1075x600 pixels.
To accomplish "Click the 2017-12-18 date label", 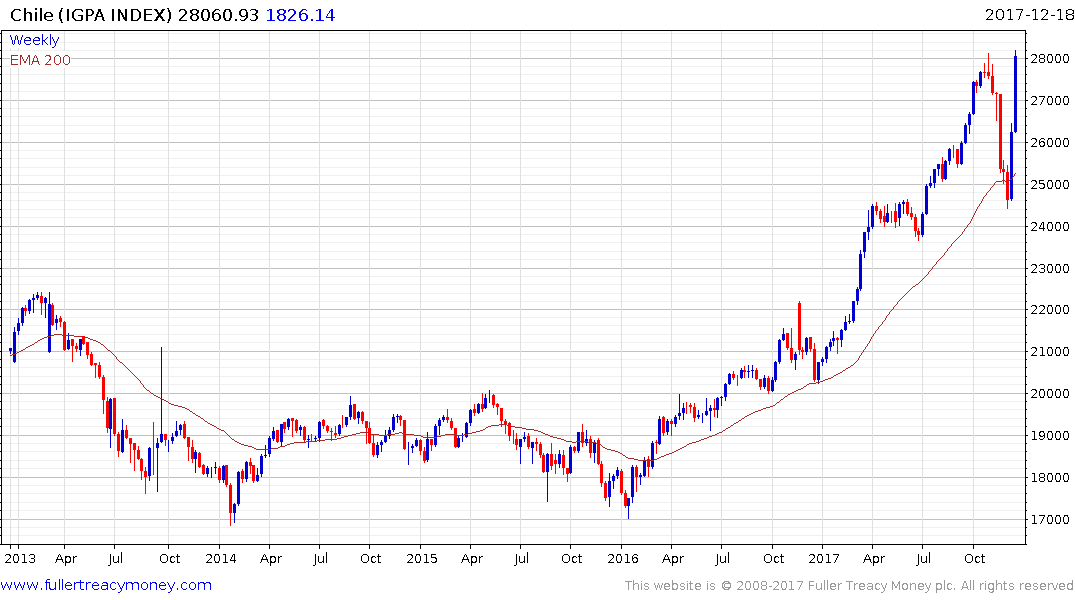I will [1029, 14].
